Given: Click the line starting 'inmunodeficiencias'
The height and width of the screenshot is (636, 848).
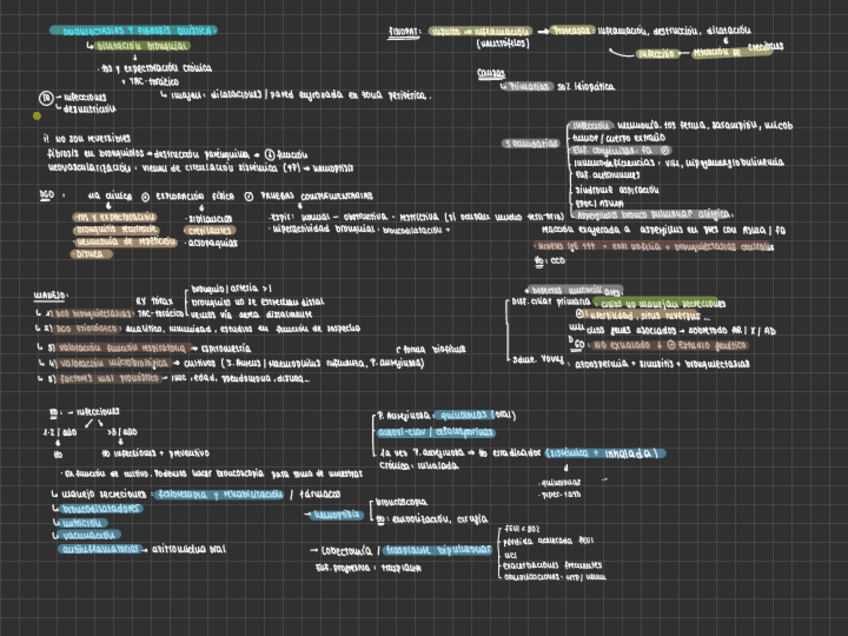Looking at the screenshot, I should pyautogui.click(x=679, y=162).
